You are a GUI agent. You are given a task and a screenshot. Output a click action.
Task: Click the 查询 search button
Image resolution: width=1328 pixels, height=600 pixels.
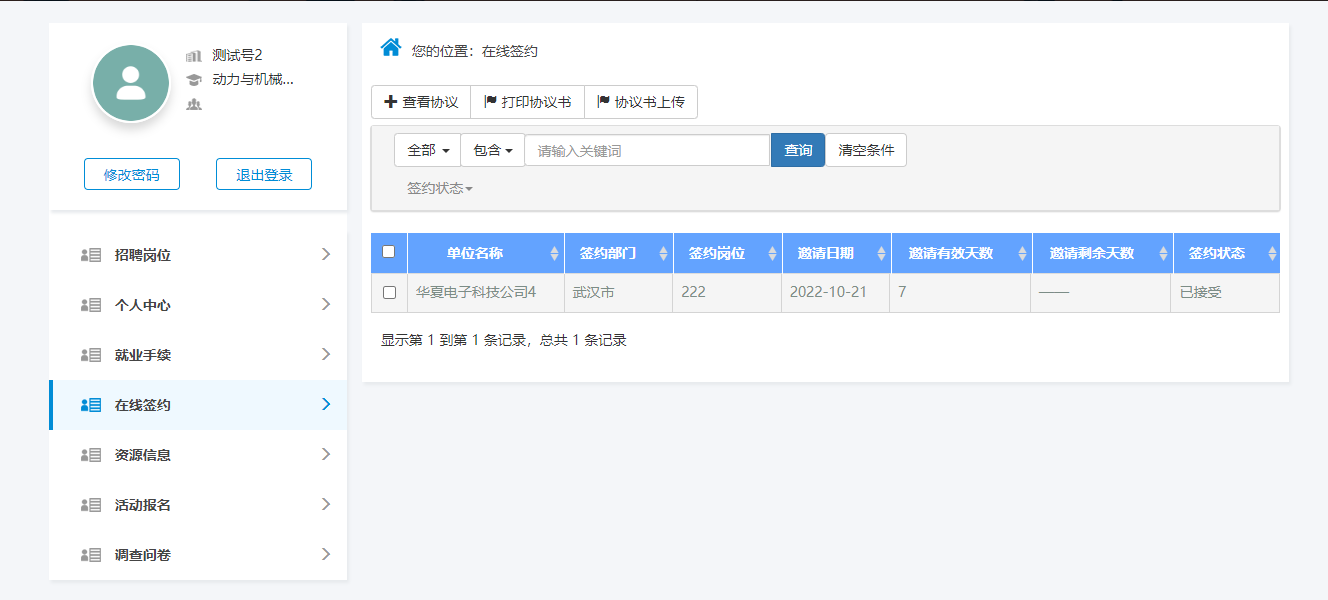pos(797,150)
